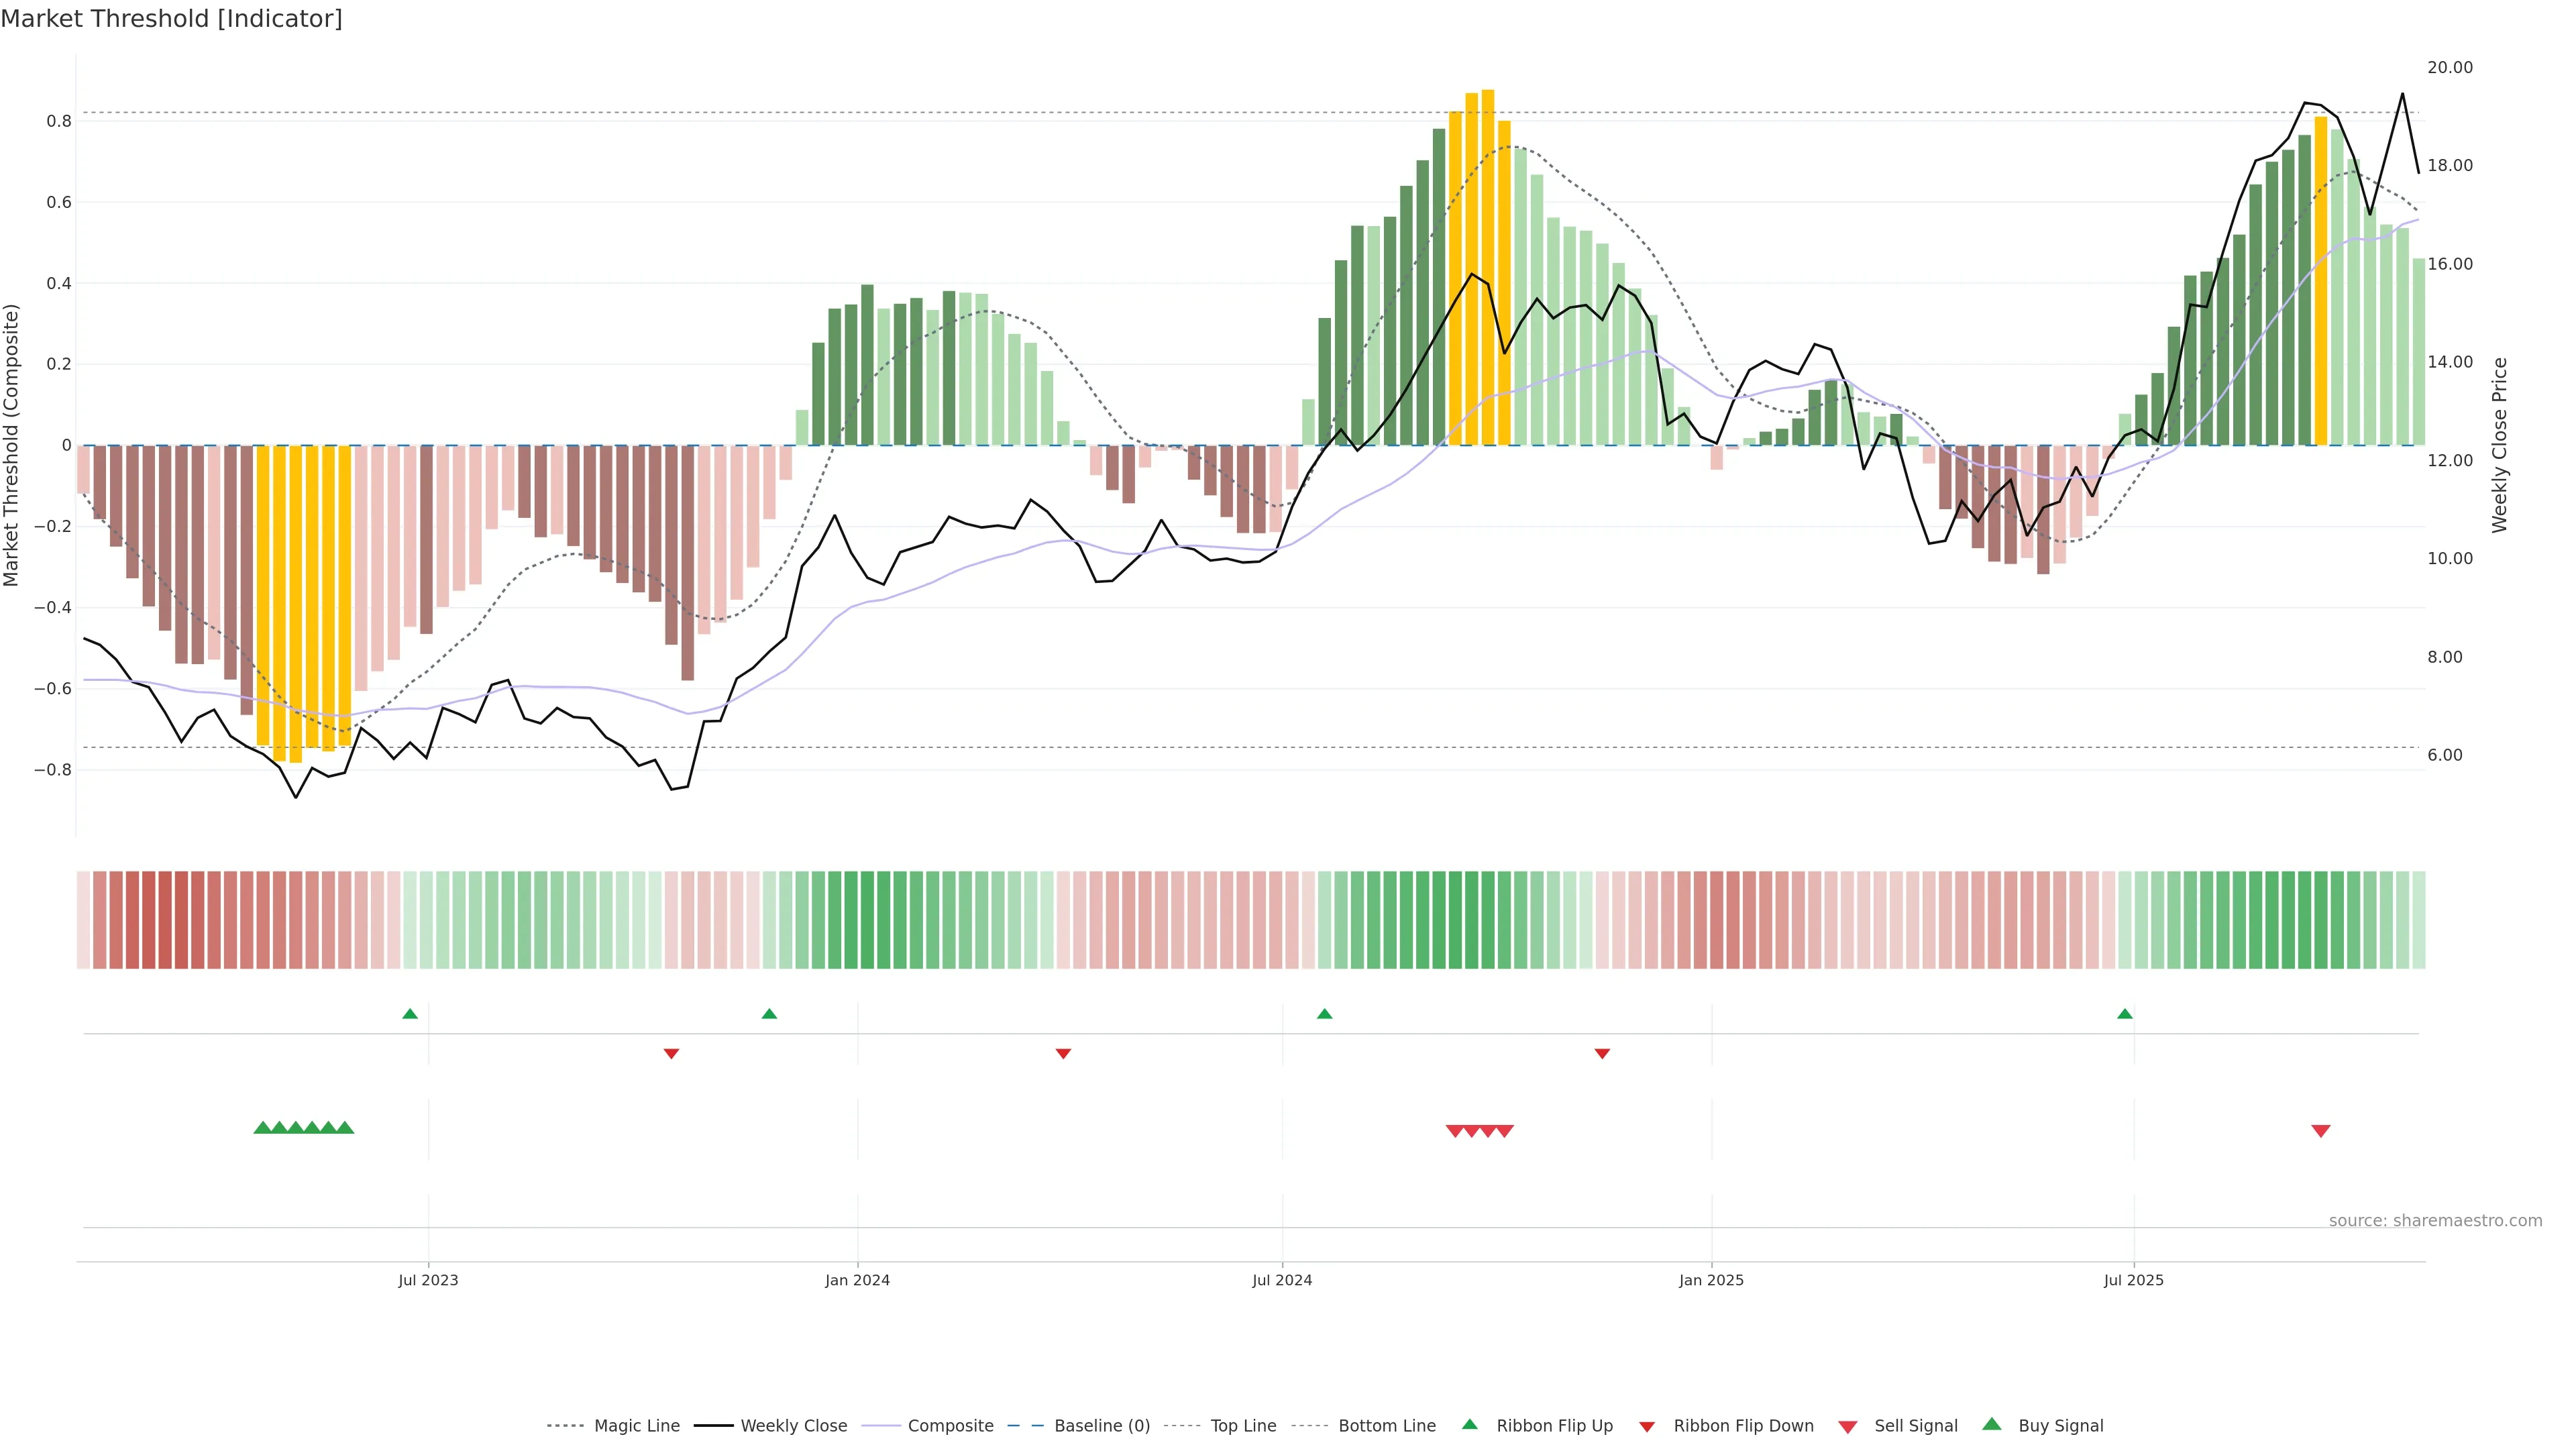The height and width of the screenshot is (1449, 2576).
Task: Click the Sell Signal legend triangle icon
Action: pyautogui.click(x=1848, y=1427)
